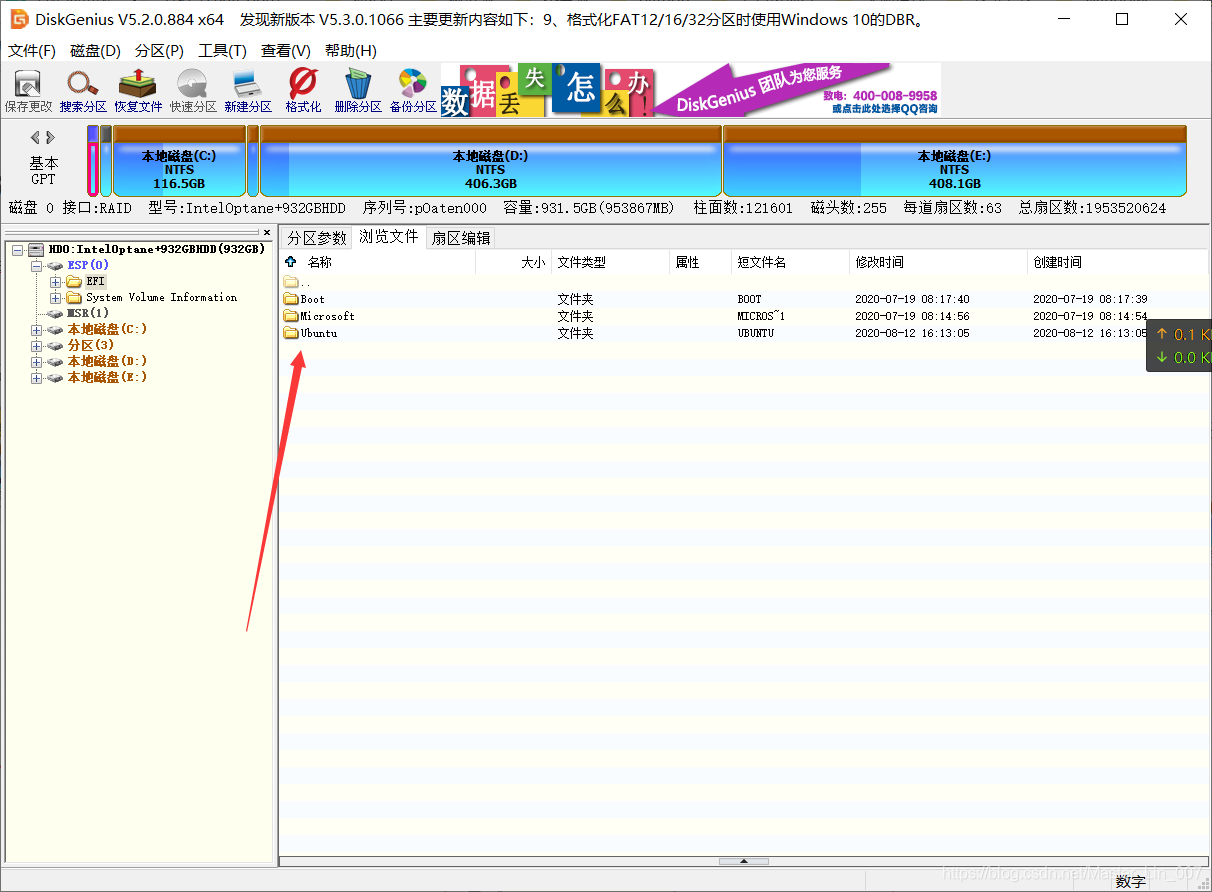
Task: Close the left tree panel with its x button
Action: tap(267, 232)
